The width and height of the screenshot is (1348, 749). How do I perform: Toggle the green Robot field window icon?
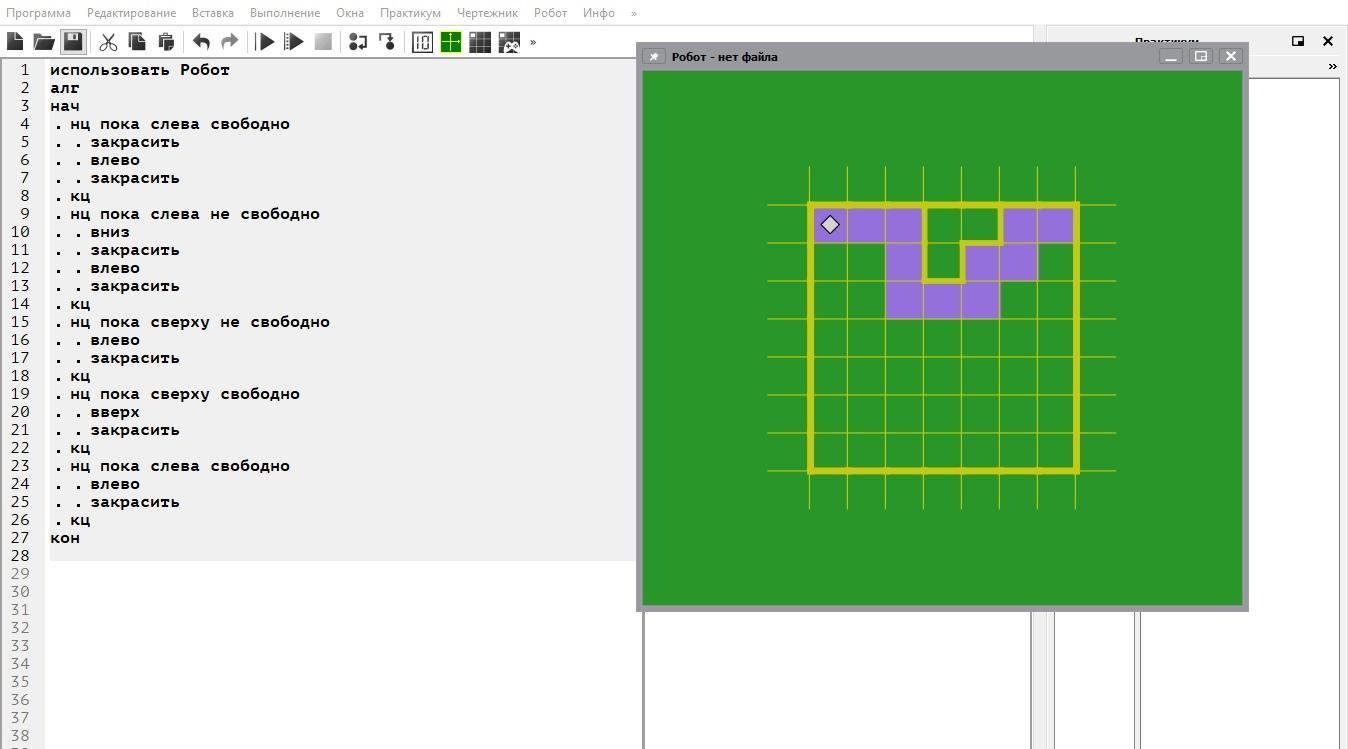(451, 42)
